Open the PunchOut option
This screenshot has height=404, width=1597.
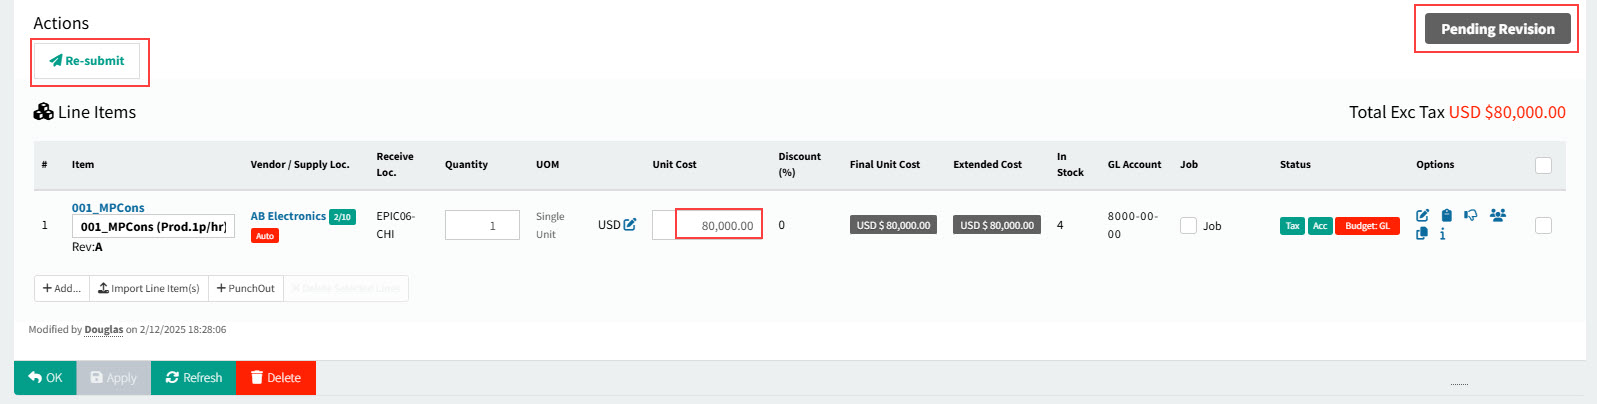click(246, 288)
